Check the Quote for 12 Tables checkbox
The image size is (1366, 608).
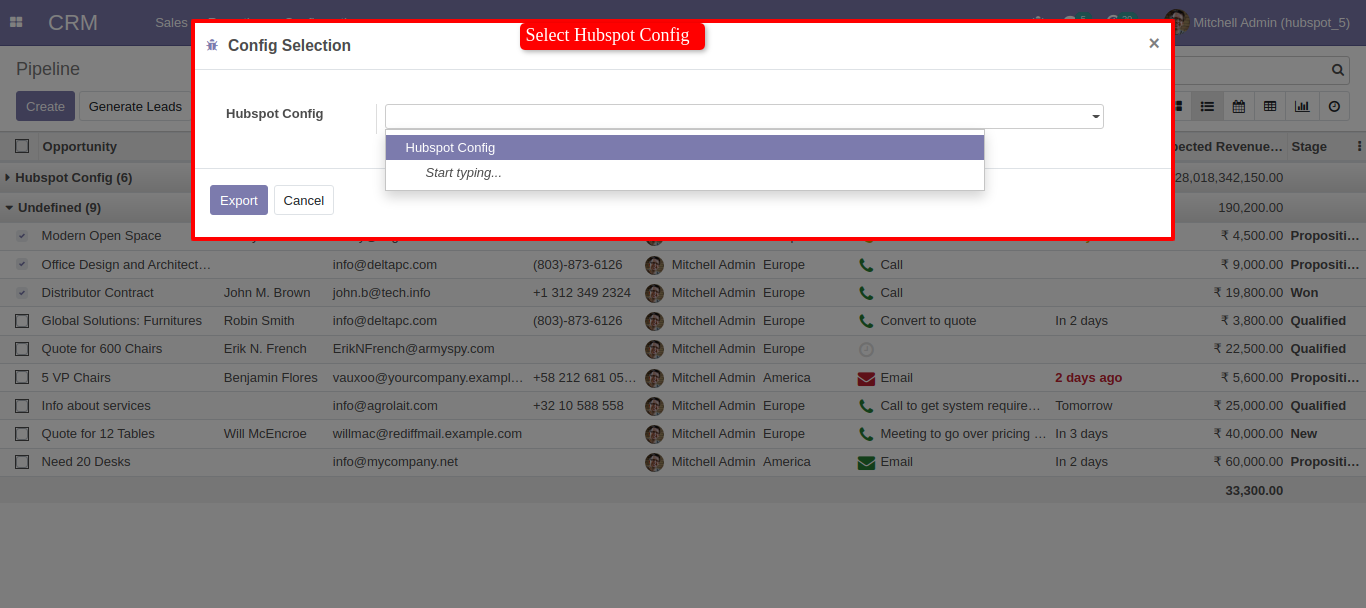pos(22,434)
